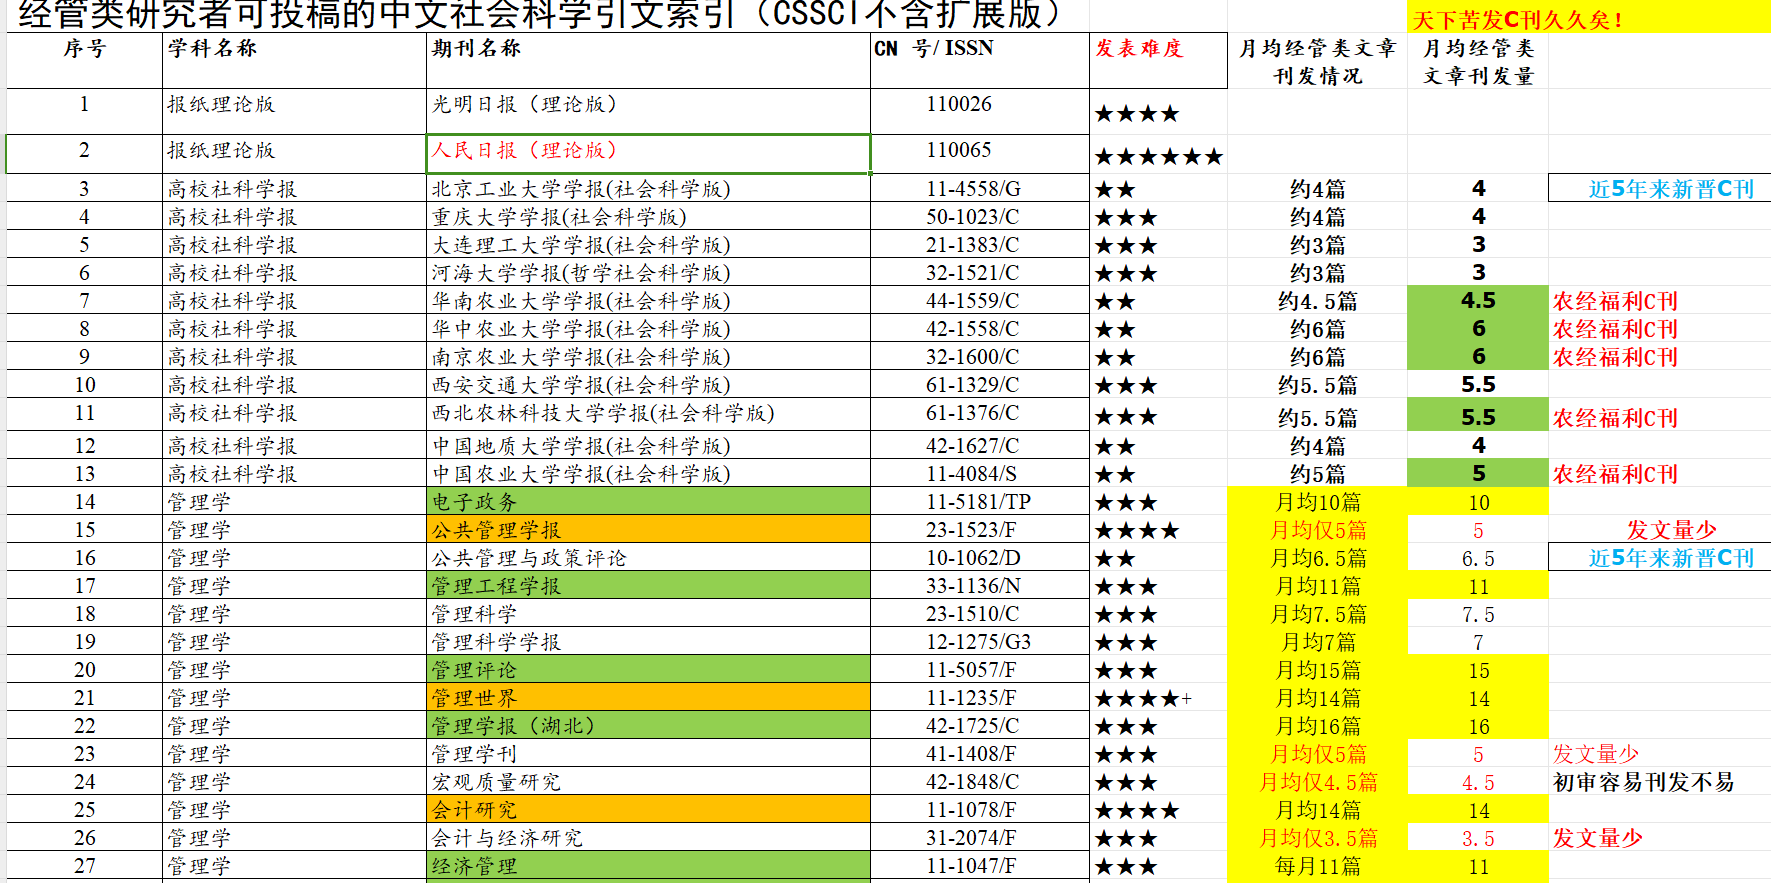Click the 每月11篇 cell
1771x883 pixels.
tap(1318, 866)
